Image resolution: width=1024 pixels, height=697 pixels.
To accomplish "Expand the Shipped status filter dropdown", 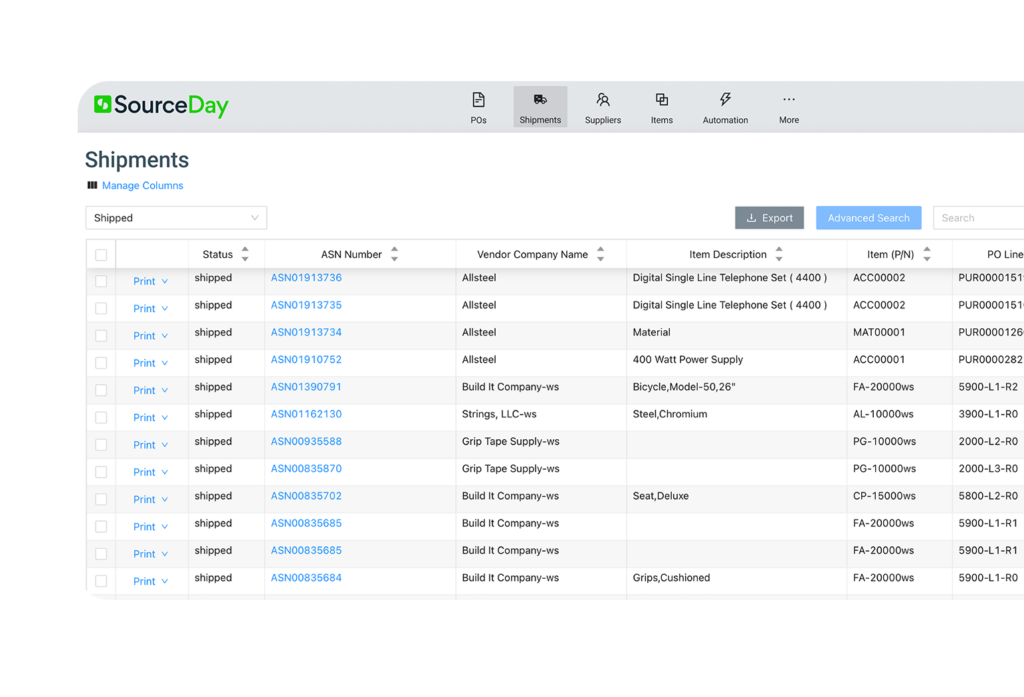I will 176,218.
